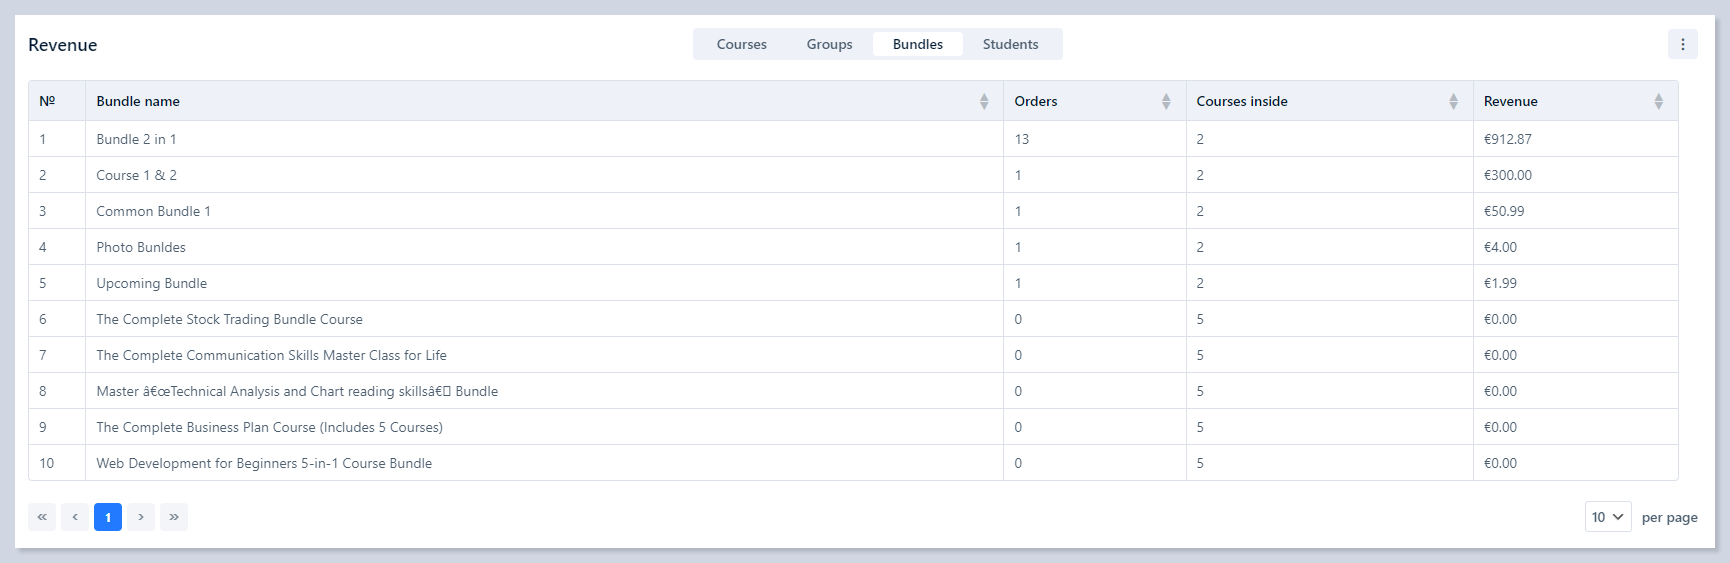The image size is (1730, 563).
Task: Click the Photo Bunldes row
Action: tap(141, 247)
